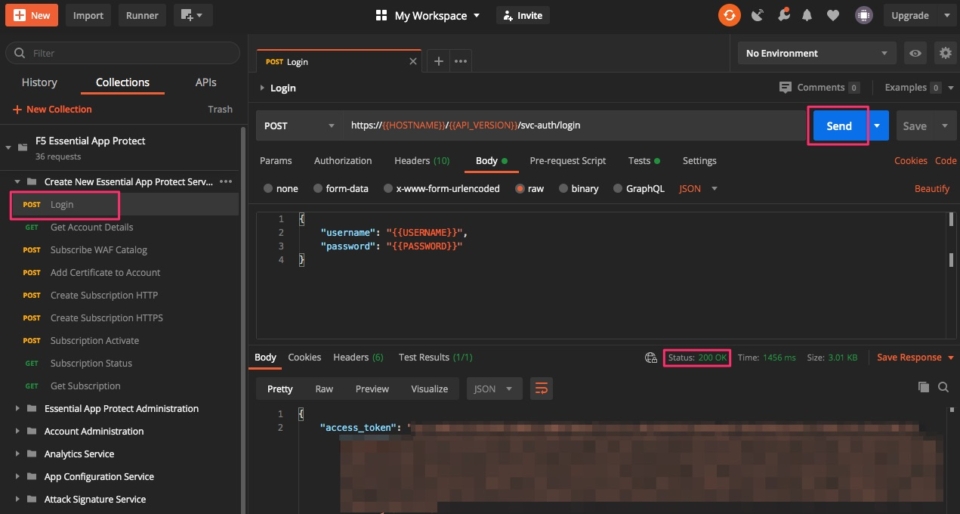
Task: Open the No Environment dropdown
Action: [x=817, y=53]
